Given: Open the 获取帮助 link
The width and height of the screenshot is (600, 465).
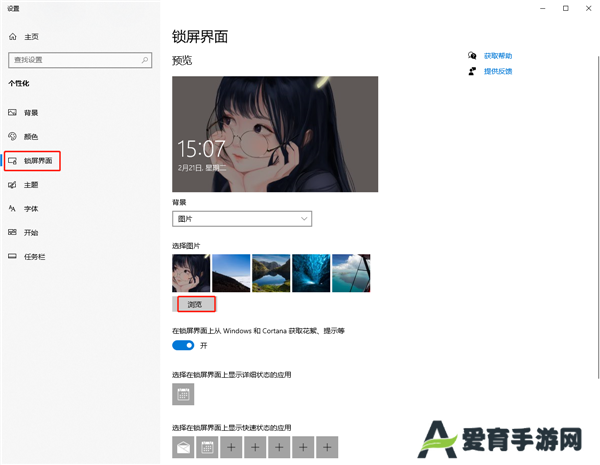Looking at the screenshot, I should click(498, 56).
